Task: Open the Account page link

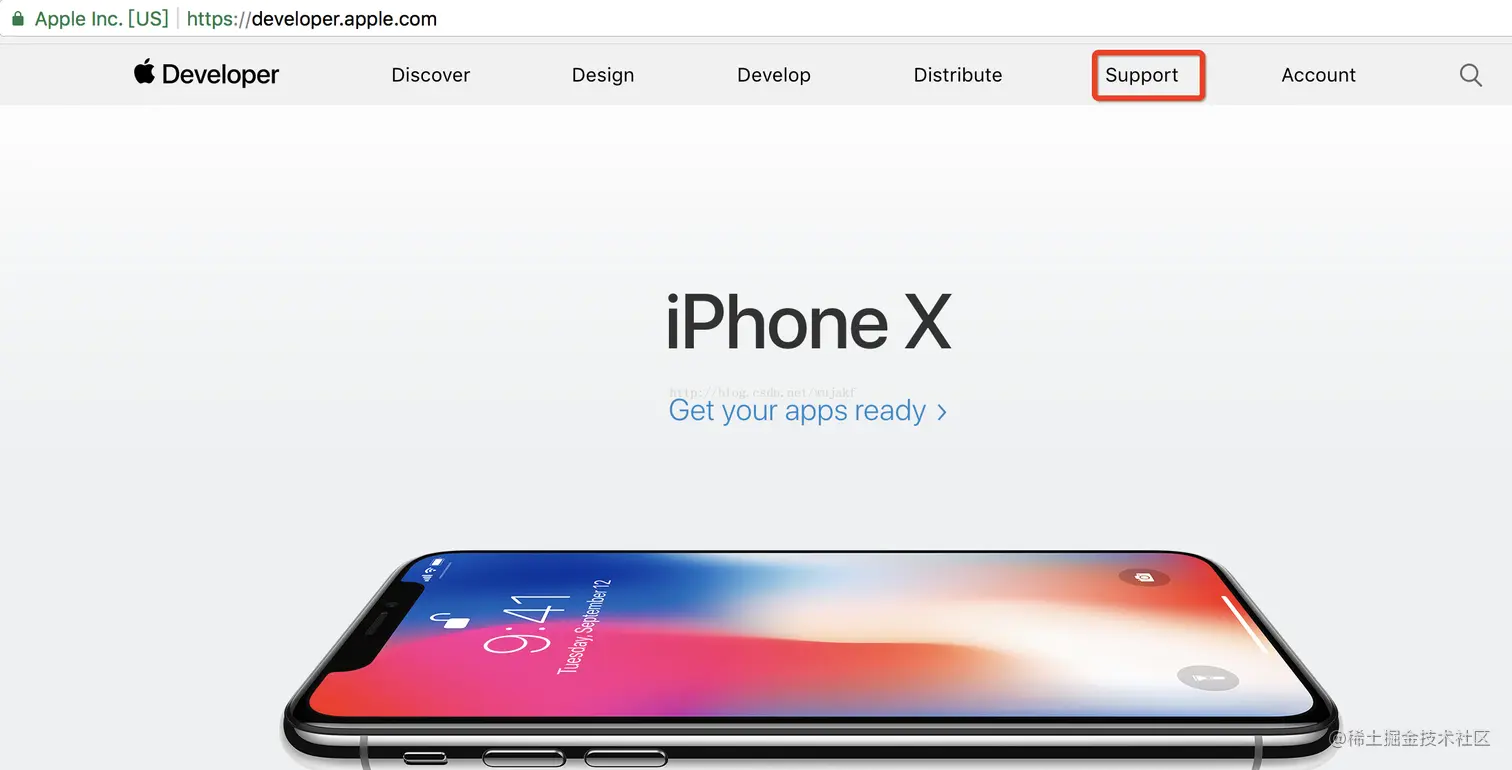Action: [x=1319, y=75]
